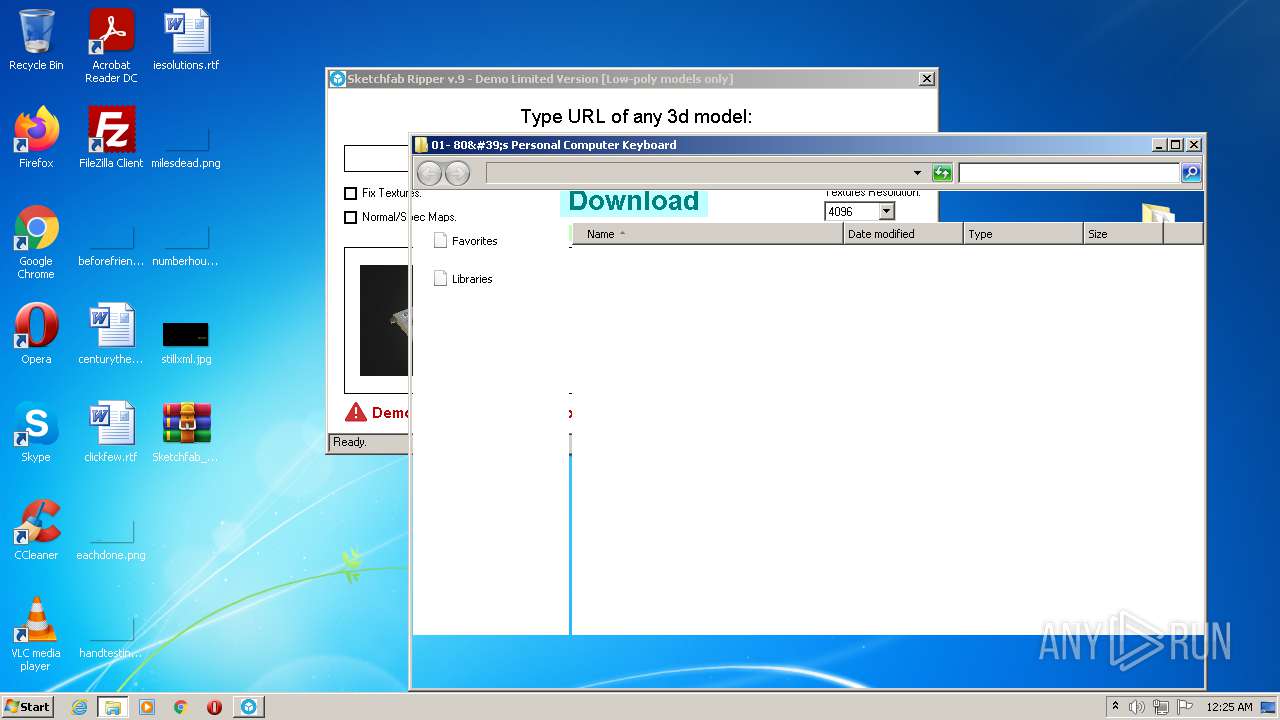Expand address bar history dropdown
Screen dimensions: 1280x720
click(x=917, y=173)
